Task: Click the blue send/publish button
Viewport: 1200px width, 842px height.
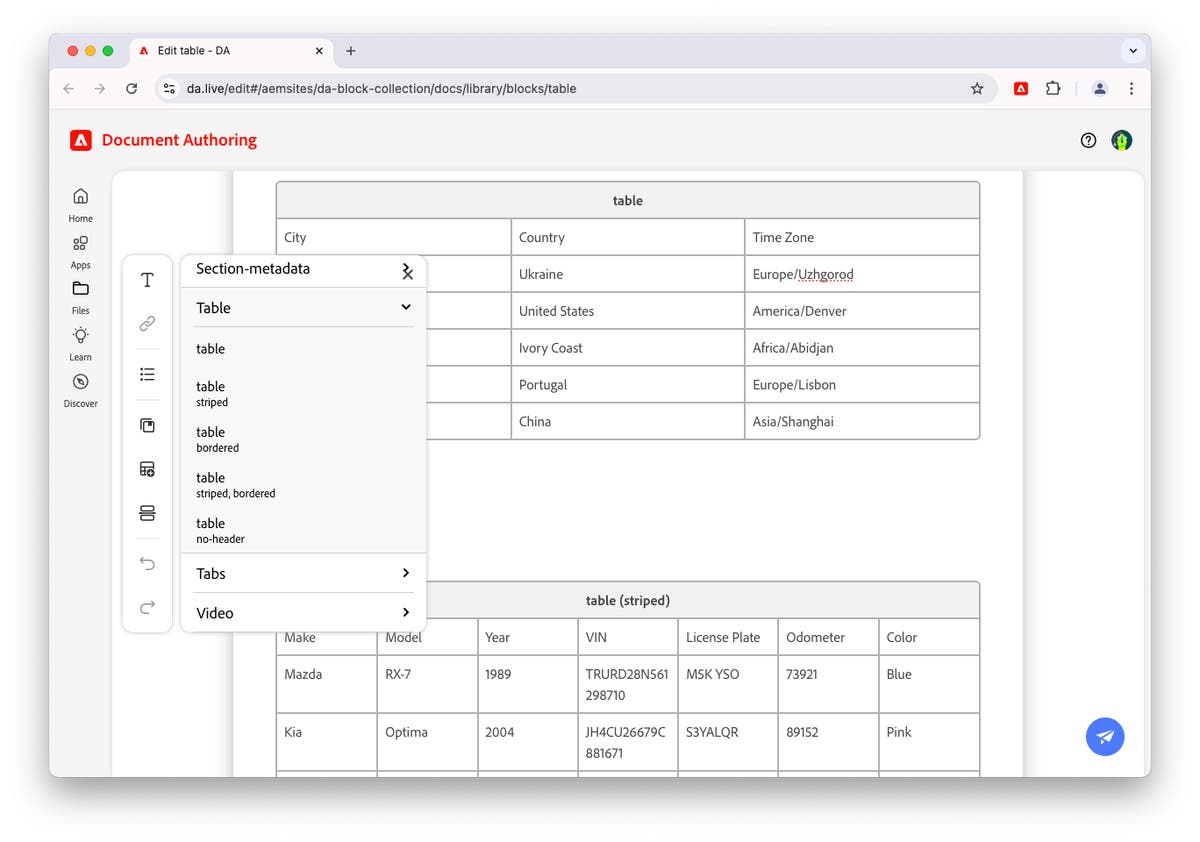Action: pyautogui.click(x=1105, y=737)
